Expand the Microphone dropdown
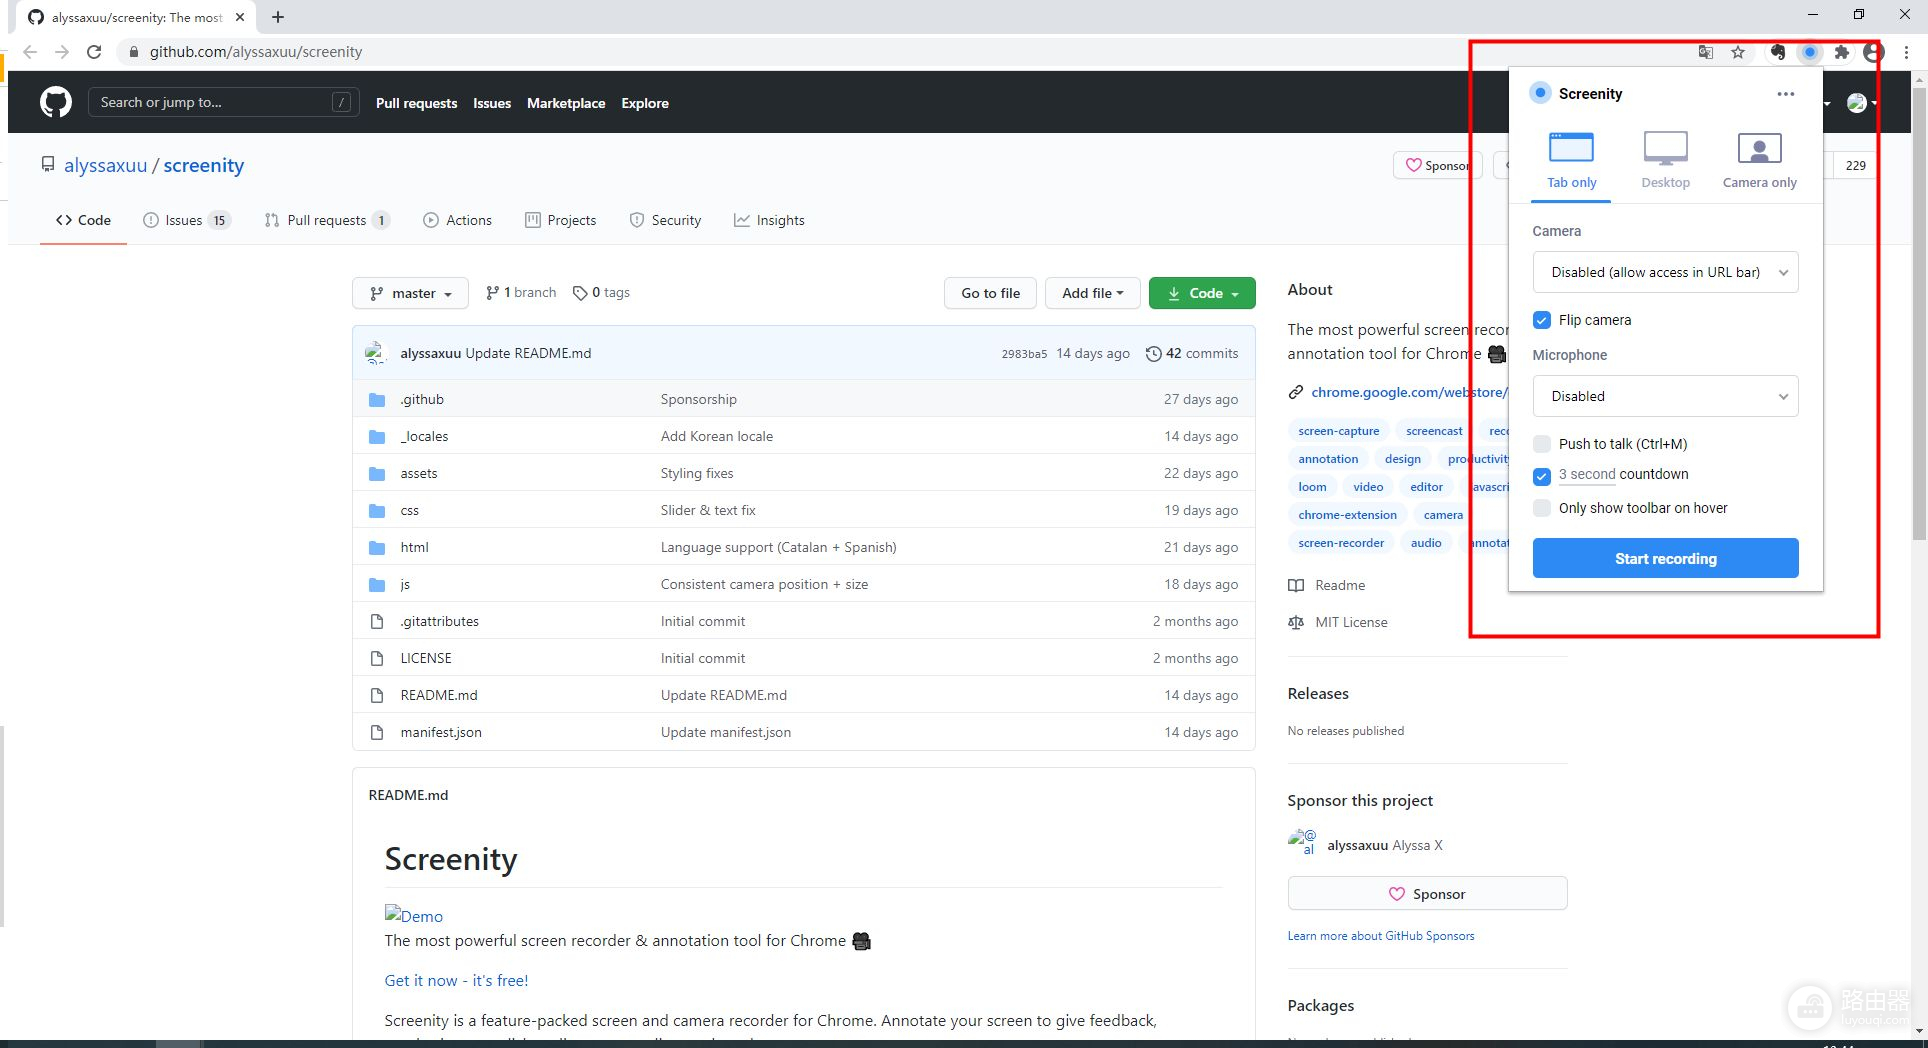This screenshot has width=1928, height=1048. (x=1665, y=396)
